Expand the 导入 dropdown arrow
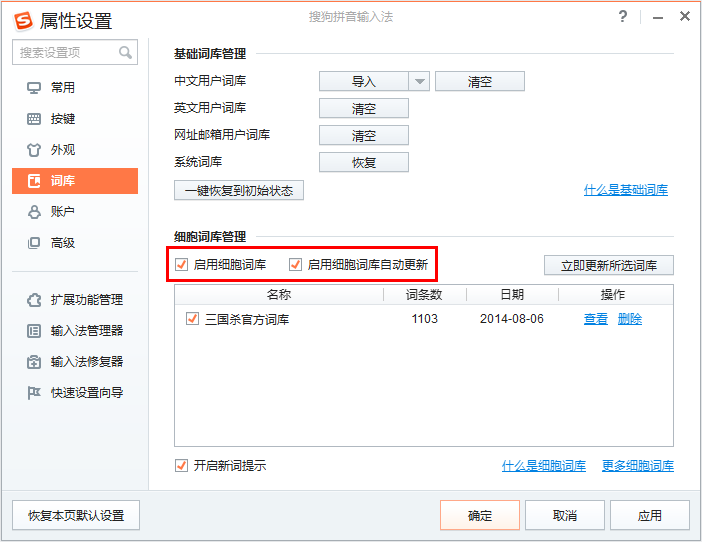This screenshot has width=702, height=542. [x=419, y=82]
